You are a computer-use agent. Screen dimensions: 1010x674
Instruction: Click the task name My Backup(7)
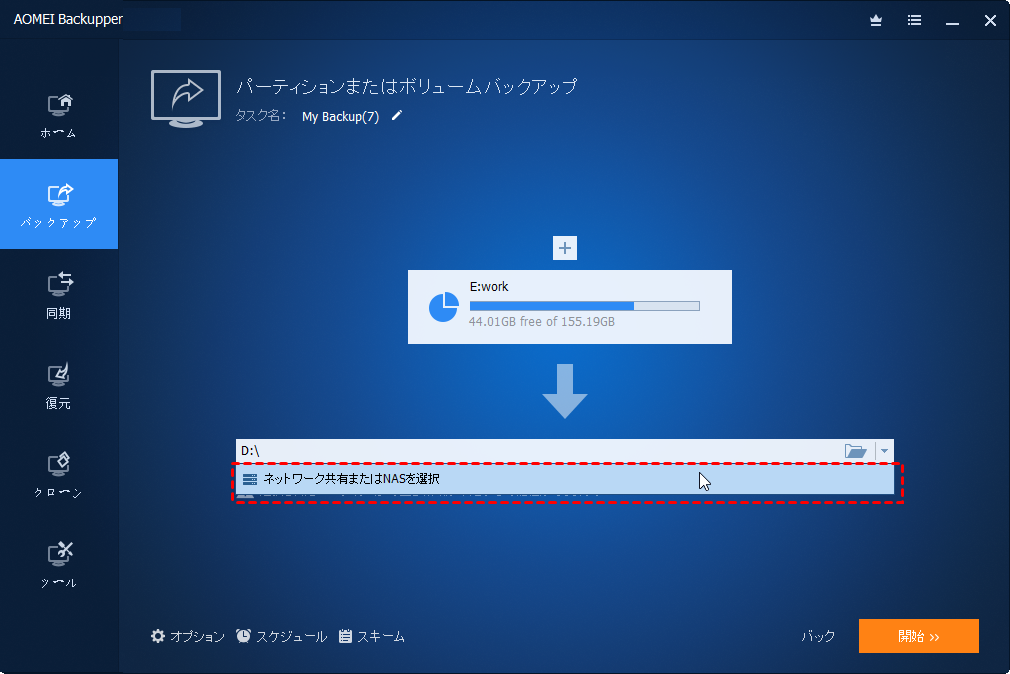pyautogui.click(x=340, y=117)
